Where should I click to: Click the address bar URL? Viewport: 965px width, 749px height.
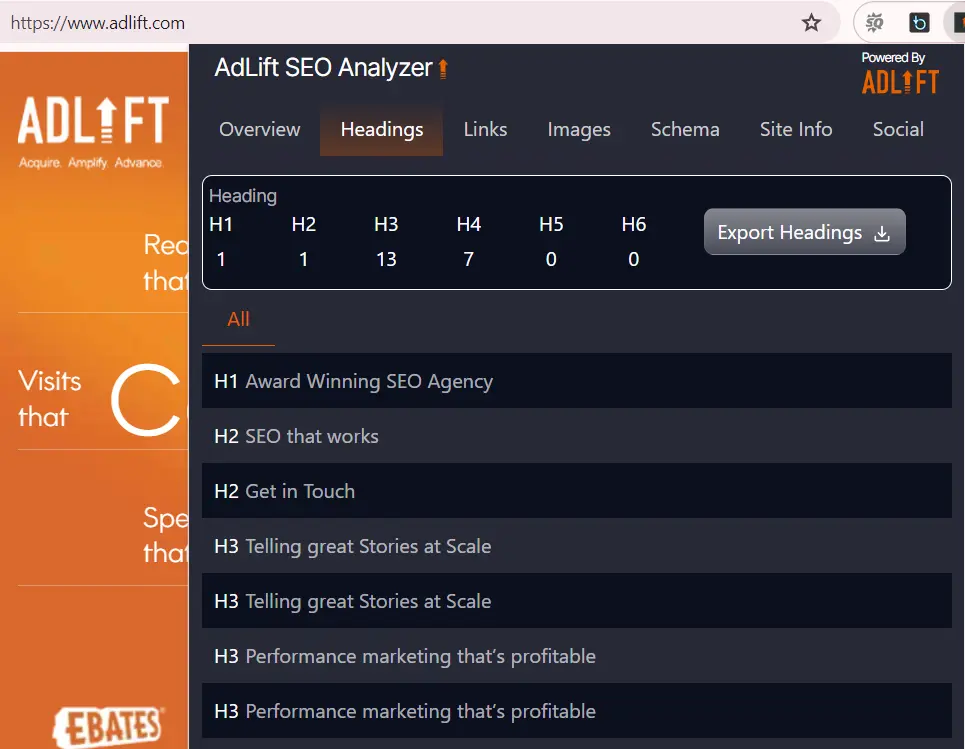click(98, 23)
